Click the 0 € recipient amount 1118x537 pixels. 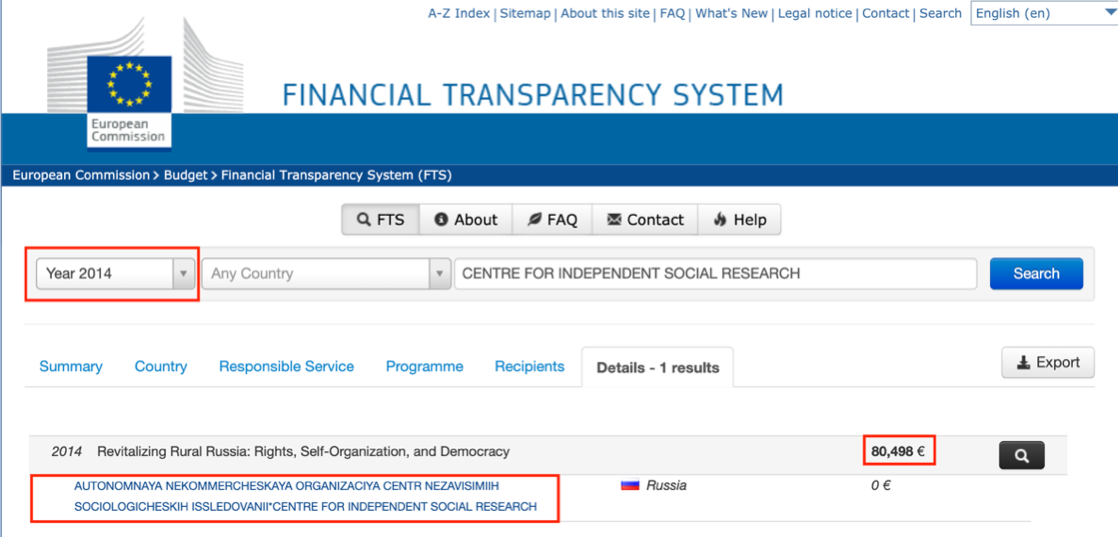click(881, 486)
